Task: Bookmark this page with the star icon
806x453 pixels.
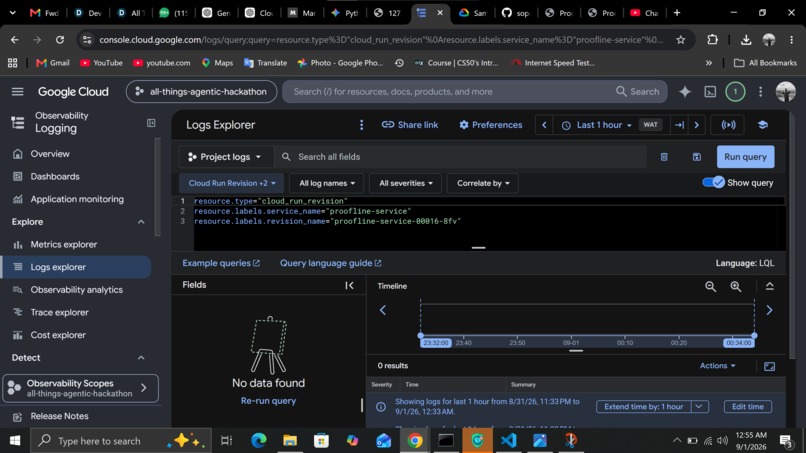Action: [x=681, y=40]
